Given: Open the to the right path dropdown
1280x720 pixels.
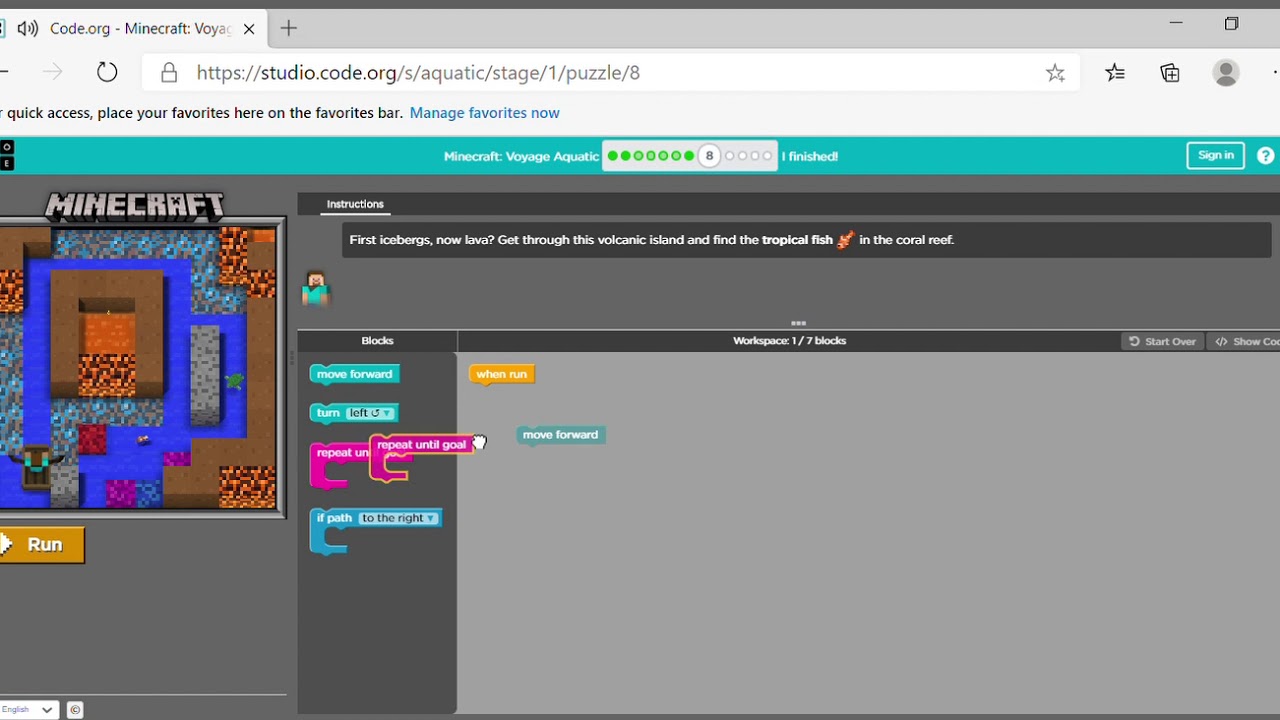Looking at the screenshot, I should click(399, 518).
